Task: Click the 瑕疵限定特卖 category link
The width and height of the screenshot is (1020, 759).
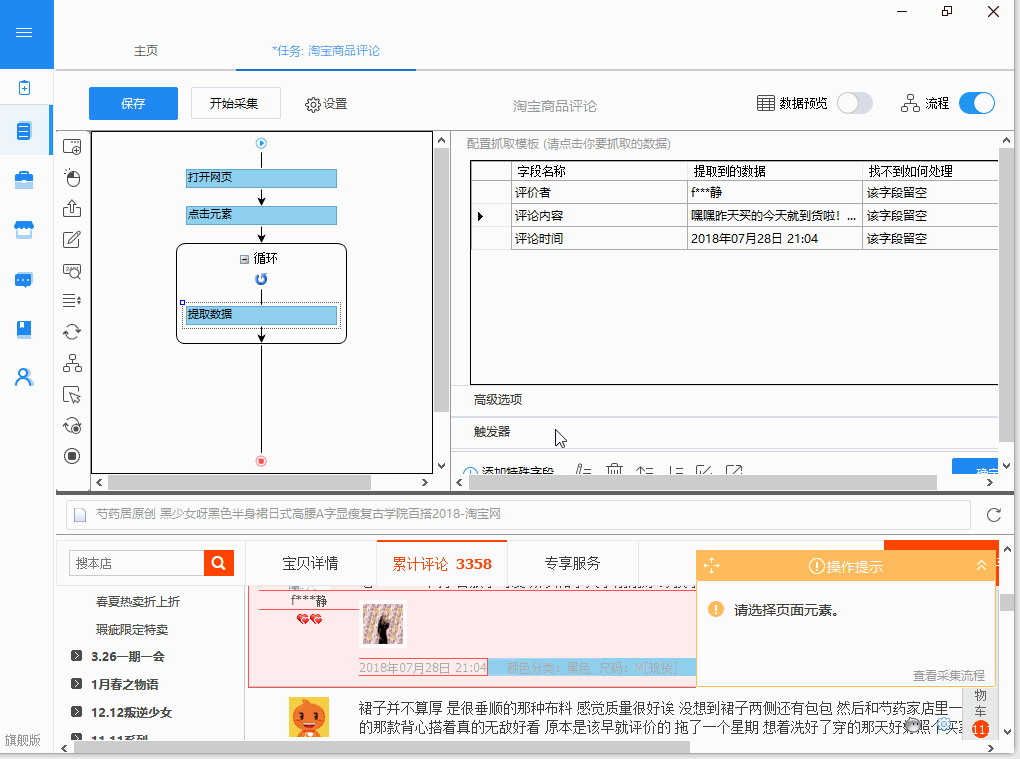Action: tap(131, 630)
